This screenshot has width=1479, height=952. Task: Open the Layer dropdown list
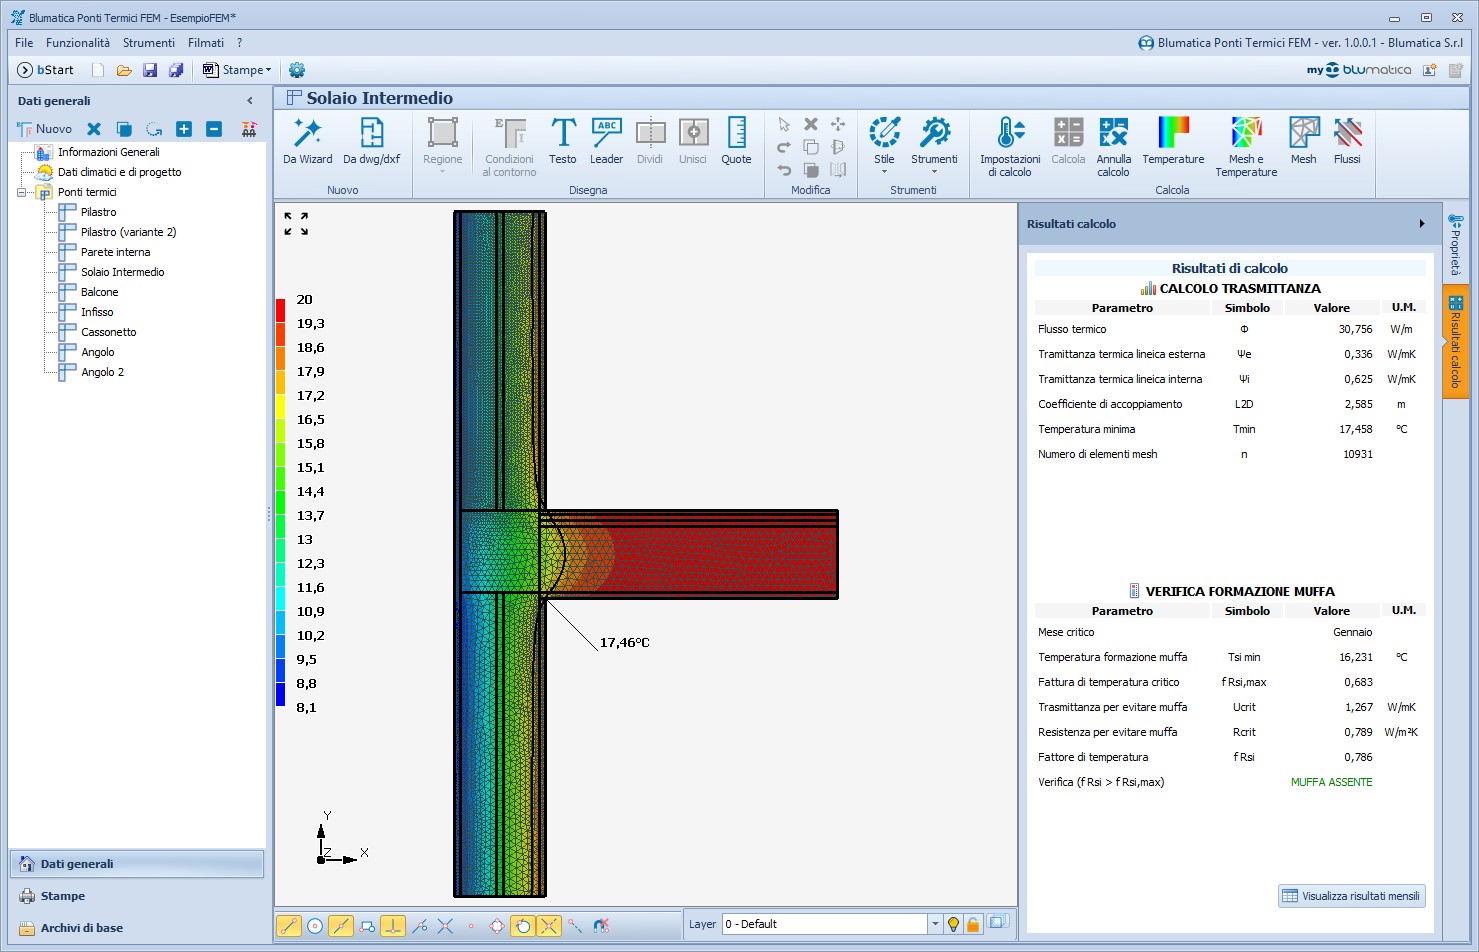935,924
